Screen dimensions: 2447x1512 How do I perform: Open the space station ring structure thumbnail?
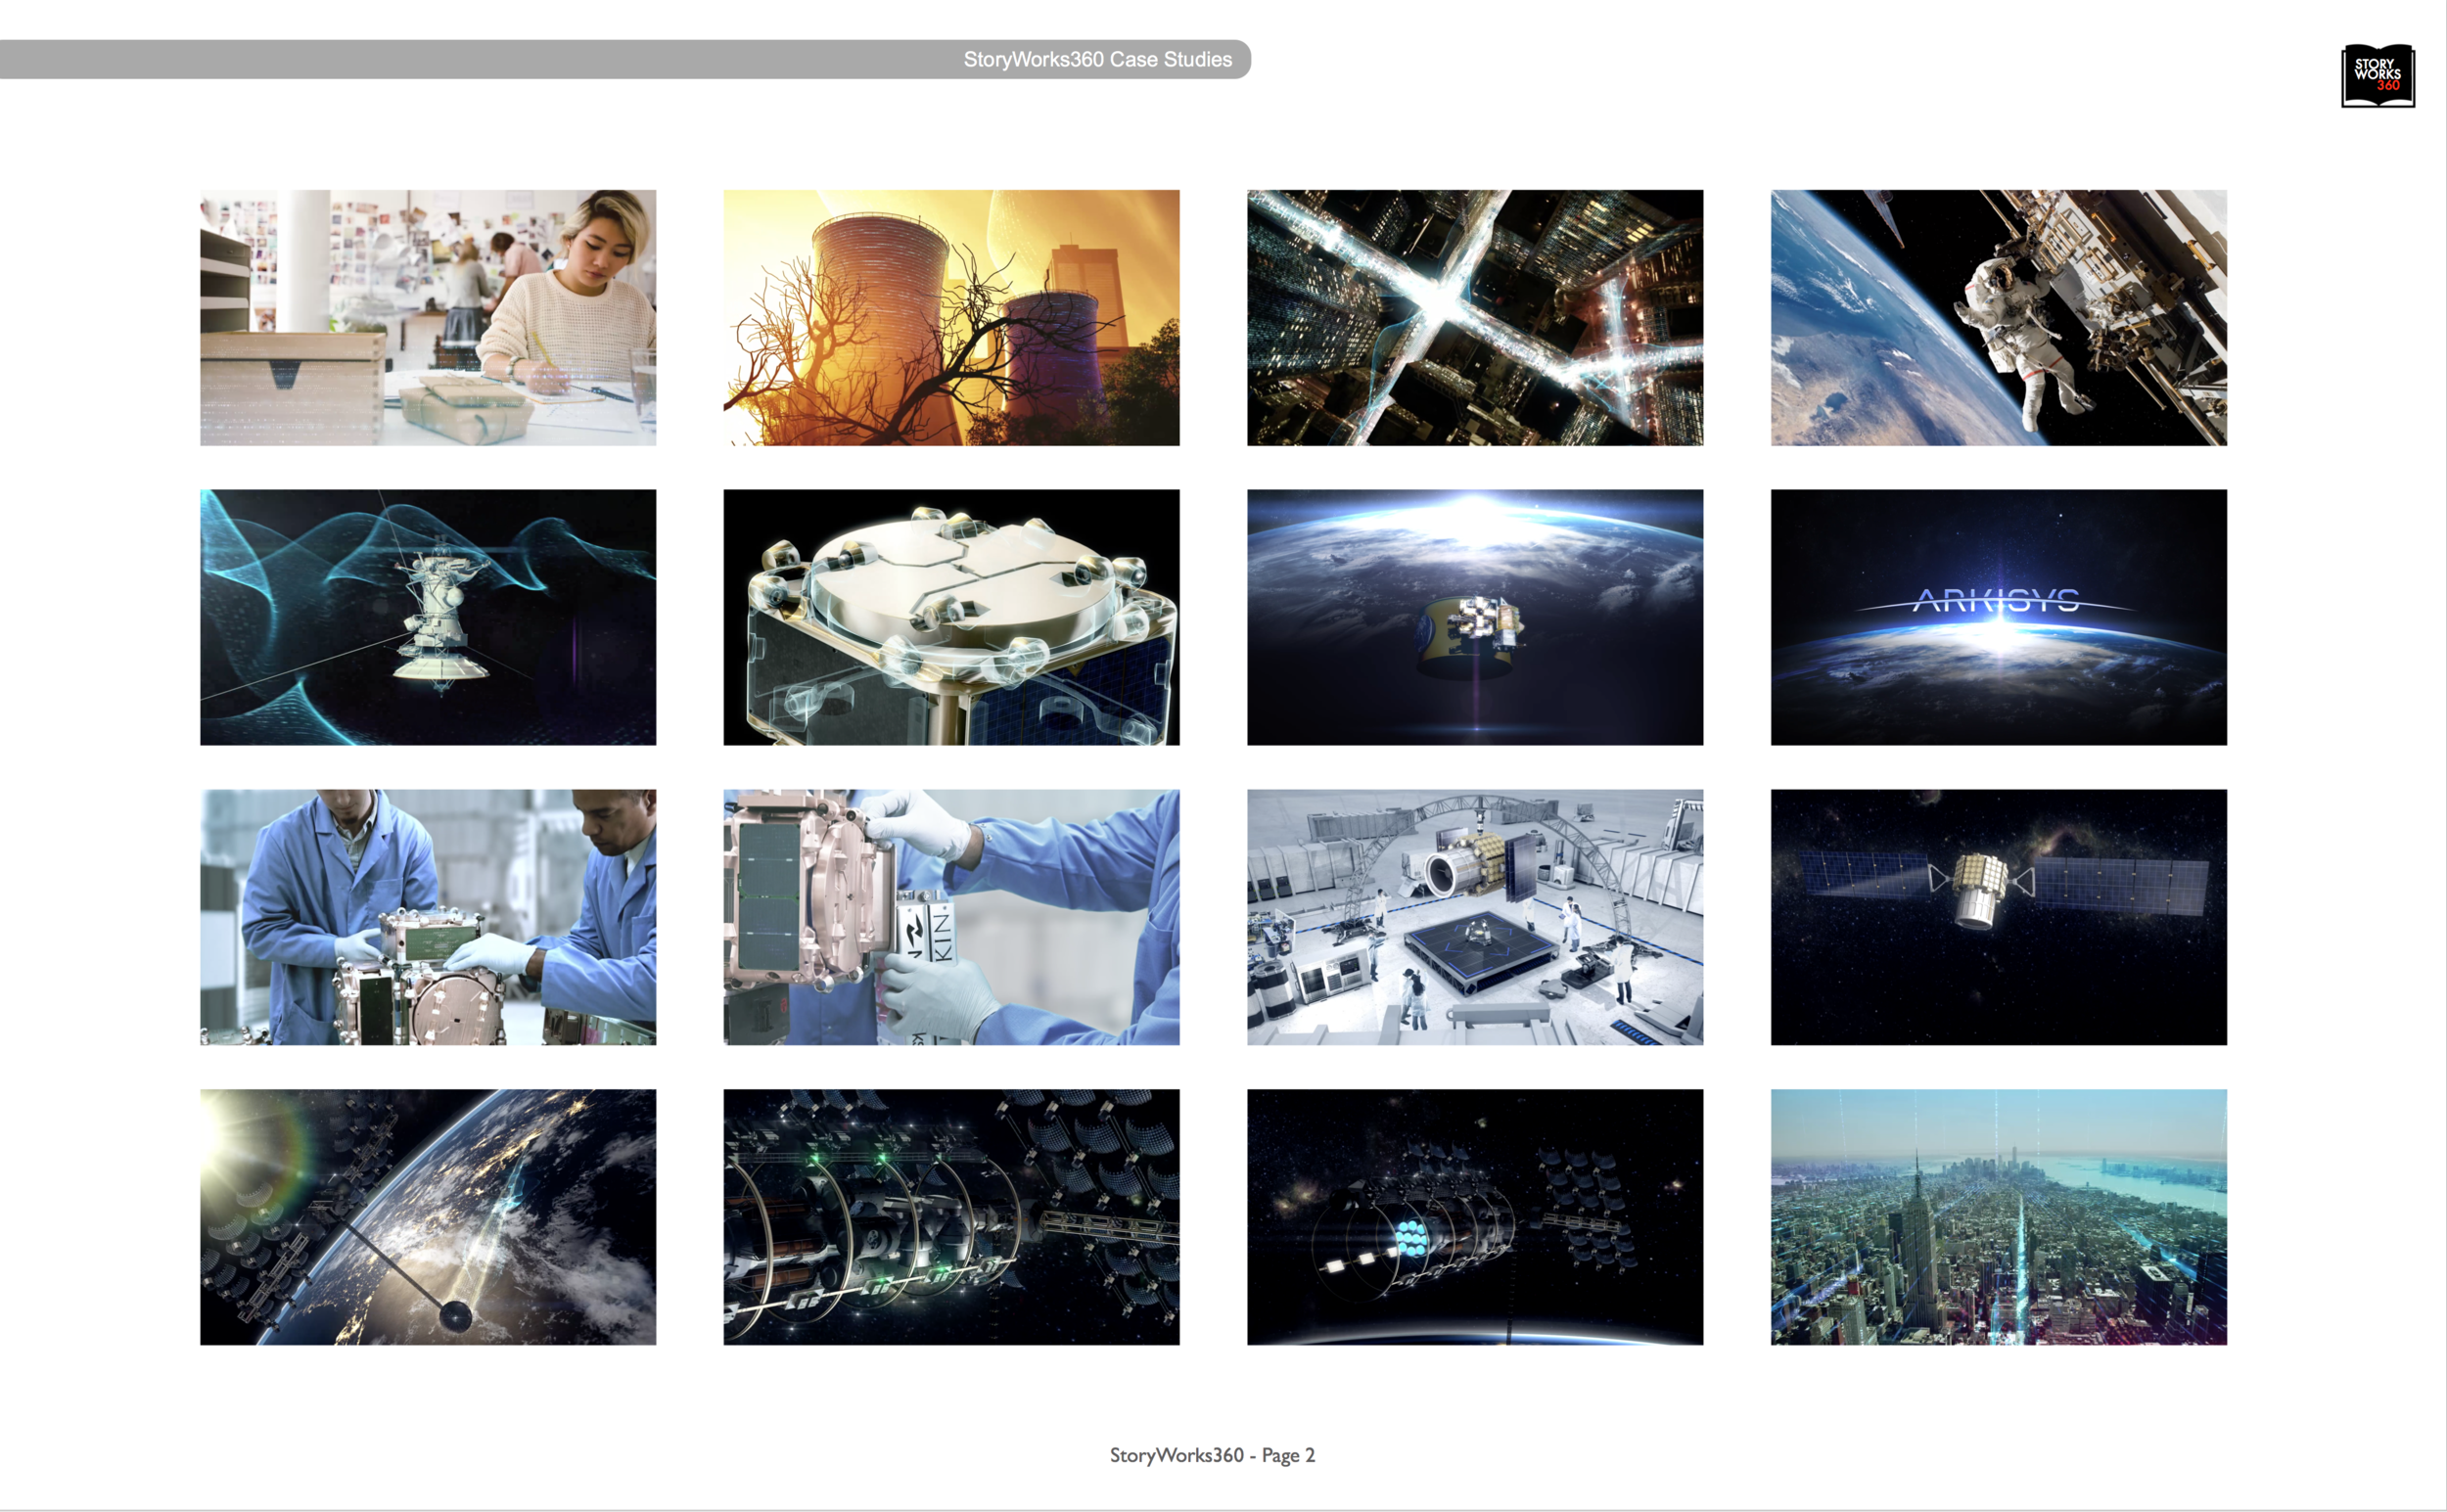(x=951, y=1217)
